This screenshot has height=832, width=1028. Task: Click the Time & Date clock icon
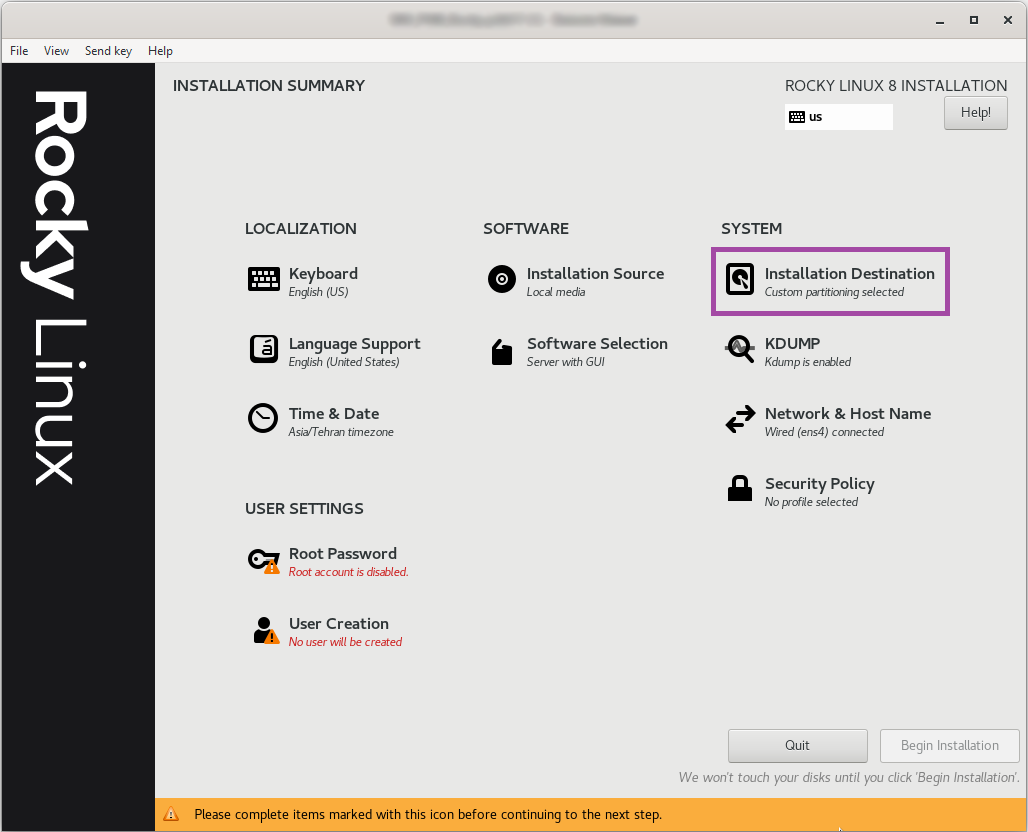[263, 418]
